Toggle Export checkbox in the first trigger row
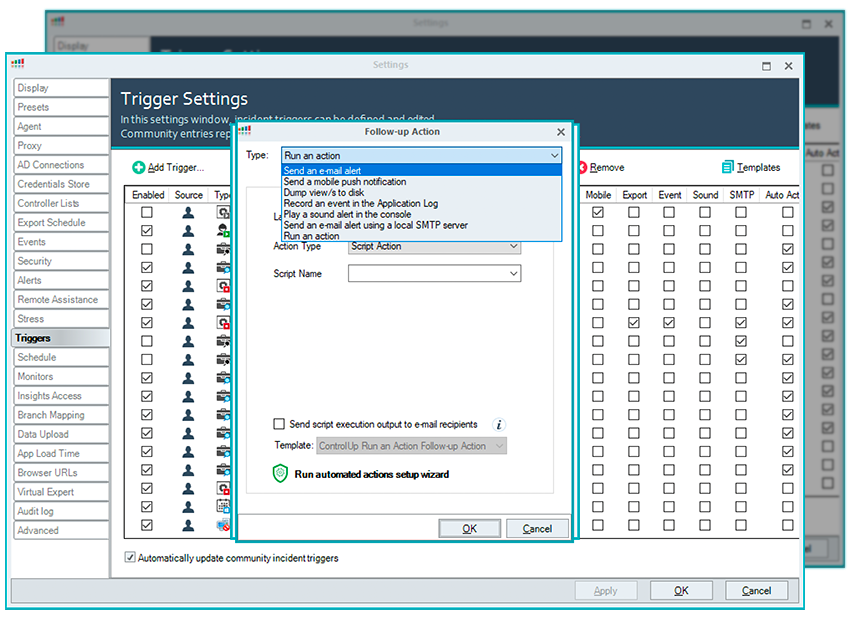The height and width of the screenshot is (620, 850). 634,212
